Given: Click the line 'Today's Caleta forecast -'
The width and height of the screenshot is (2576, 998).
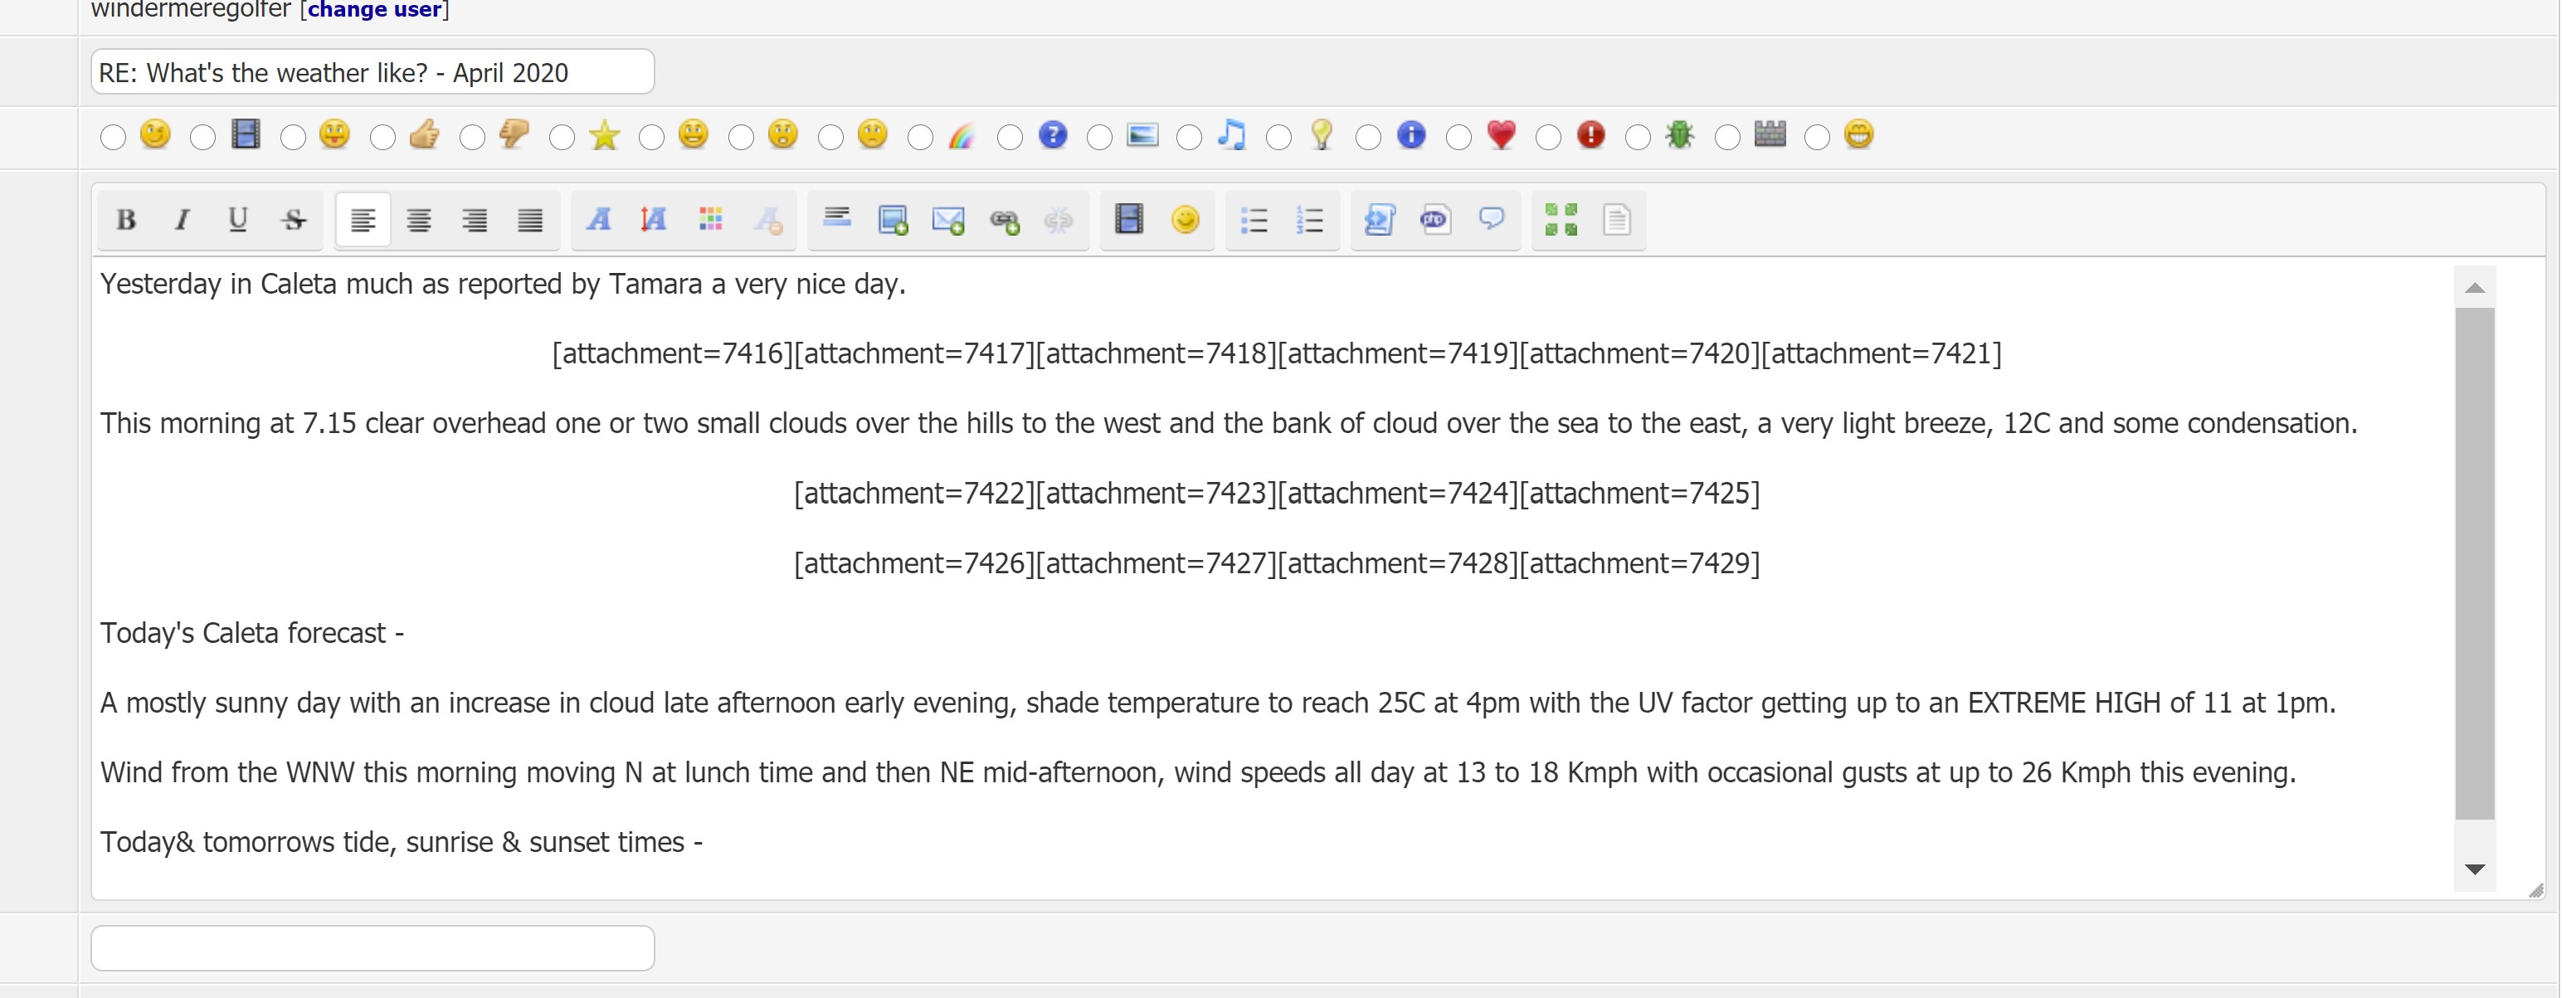Looking at the screenshot, I should [x=252, y=634].
